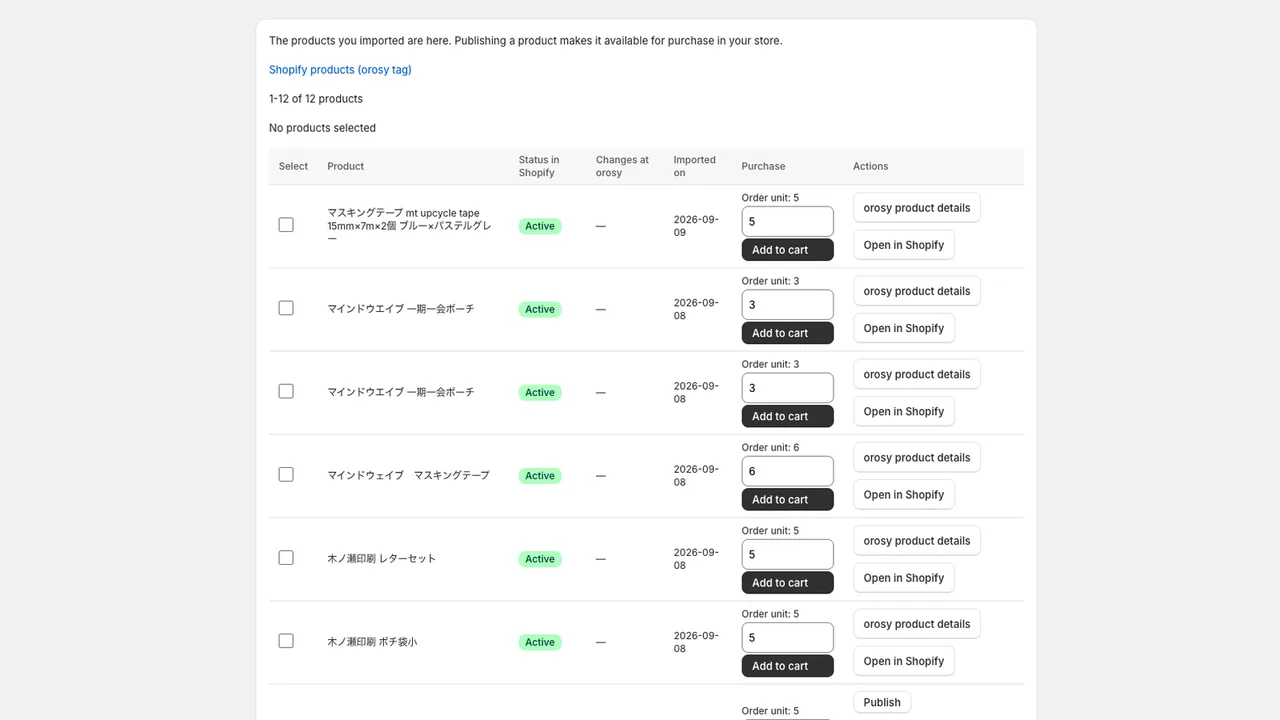The width and height of the screenshot is (1280, 720).
Task: Click the "Product" column header
Action: [x=345, y=166]
